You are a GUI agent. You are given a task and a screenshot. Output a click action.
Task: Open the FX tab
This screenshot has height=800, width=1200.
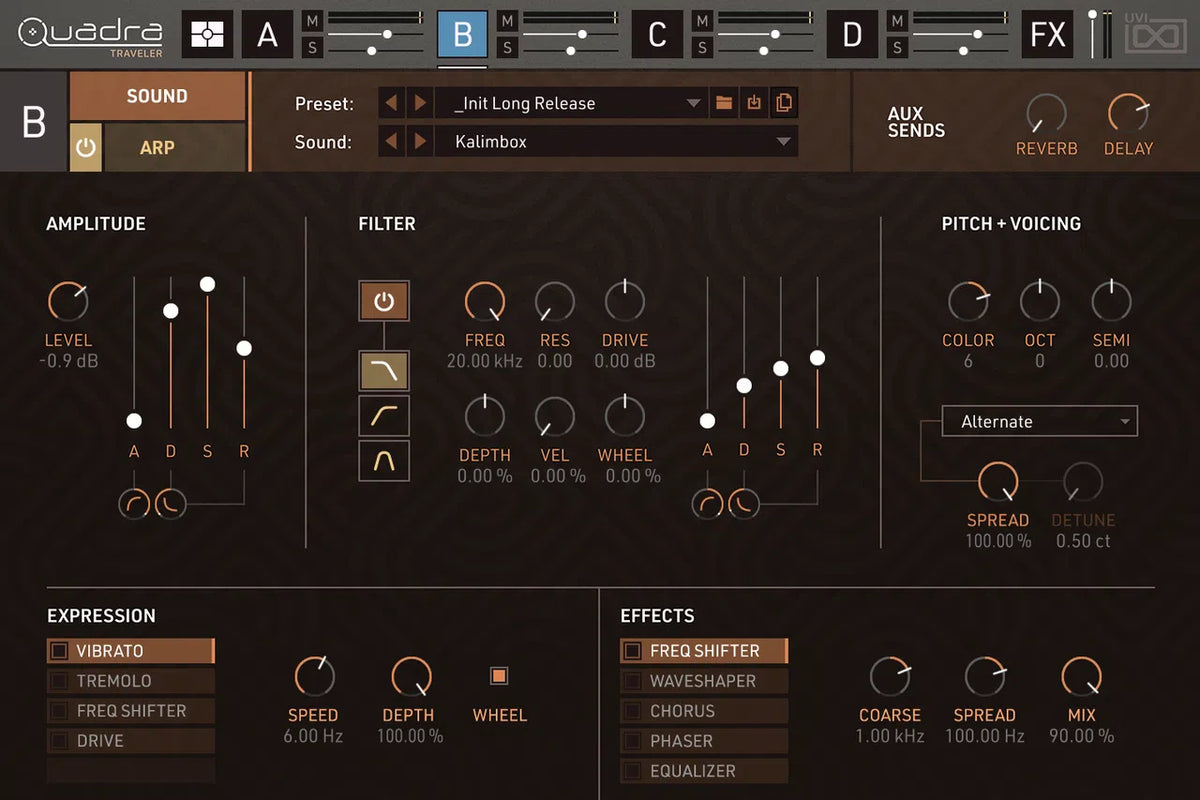click(1047, 34)
